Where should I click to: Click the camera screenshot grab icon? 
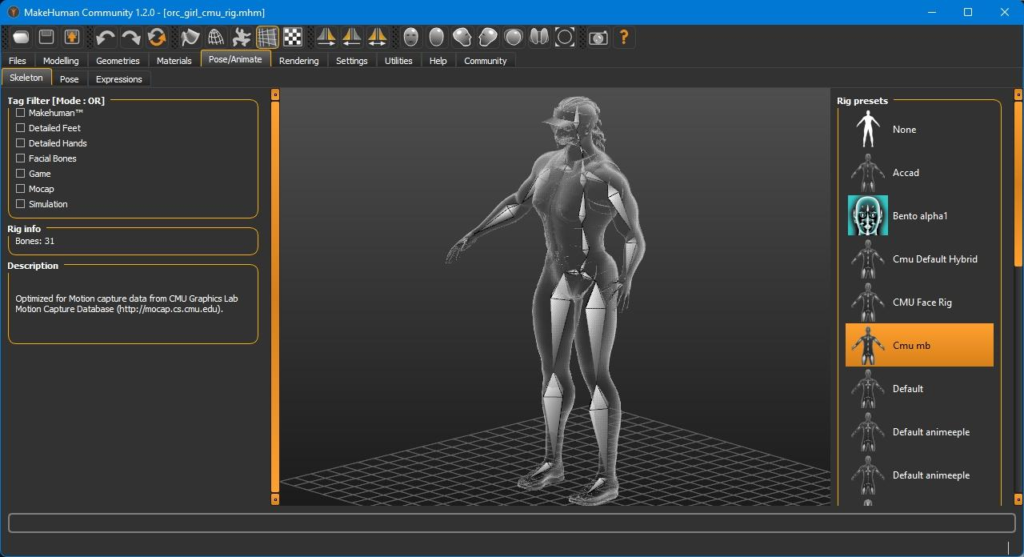click(x=598, y=37)
